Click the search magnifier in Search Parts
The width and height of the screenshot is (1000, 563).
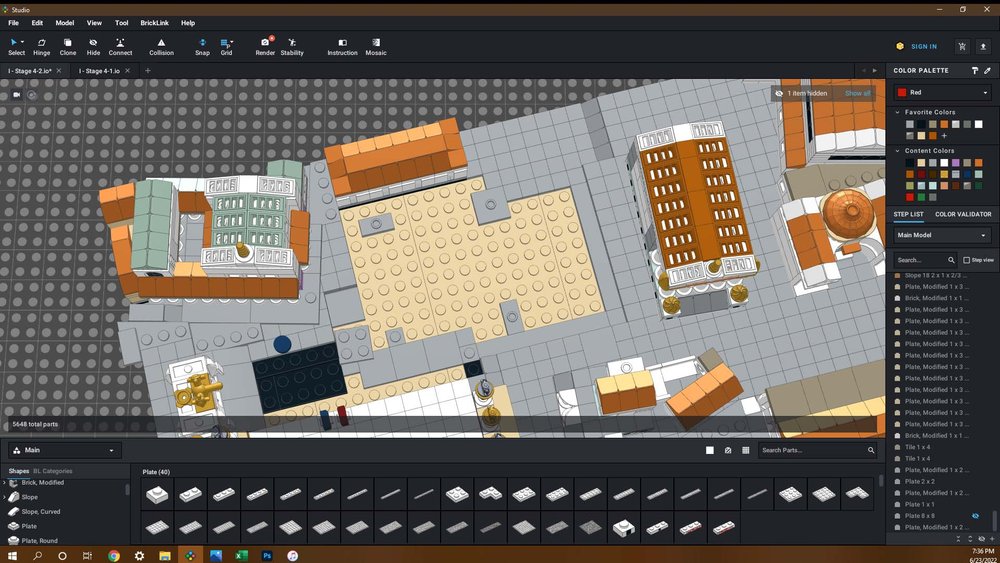coord(871,450)
